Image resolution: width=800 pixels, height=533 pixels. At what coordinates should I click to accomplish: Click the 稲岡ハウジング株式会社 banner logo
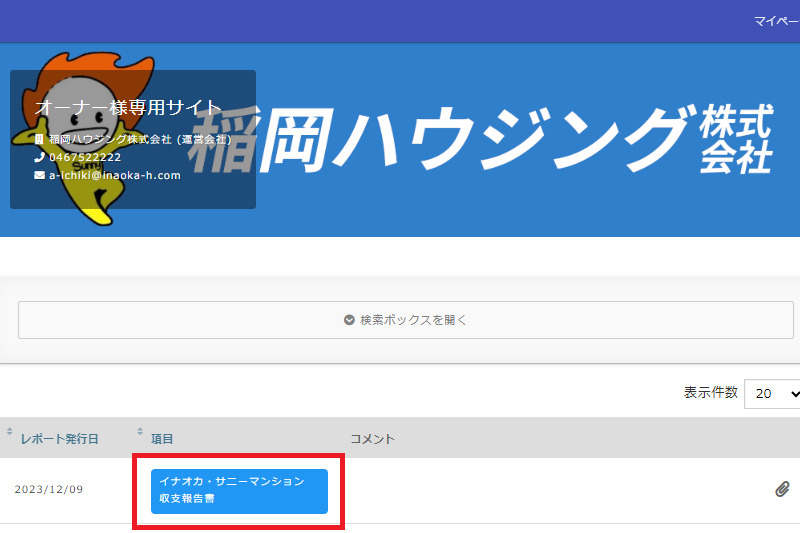point(481,139)
